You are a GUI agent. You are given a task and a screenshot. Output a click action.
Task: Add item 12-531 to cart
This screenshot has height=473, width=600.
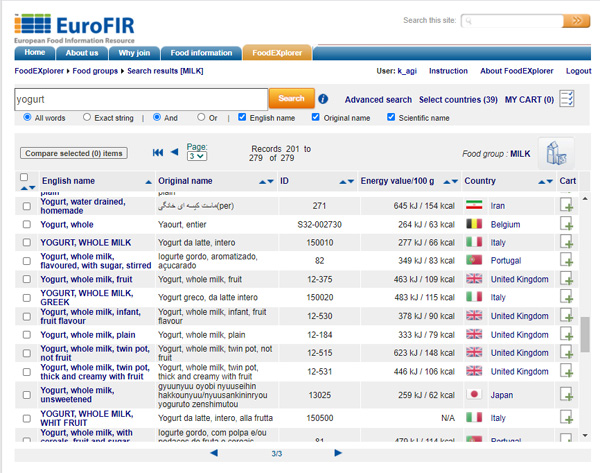[x=566, y=371]
